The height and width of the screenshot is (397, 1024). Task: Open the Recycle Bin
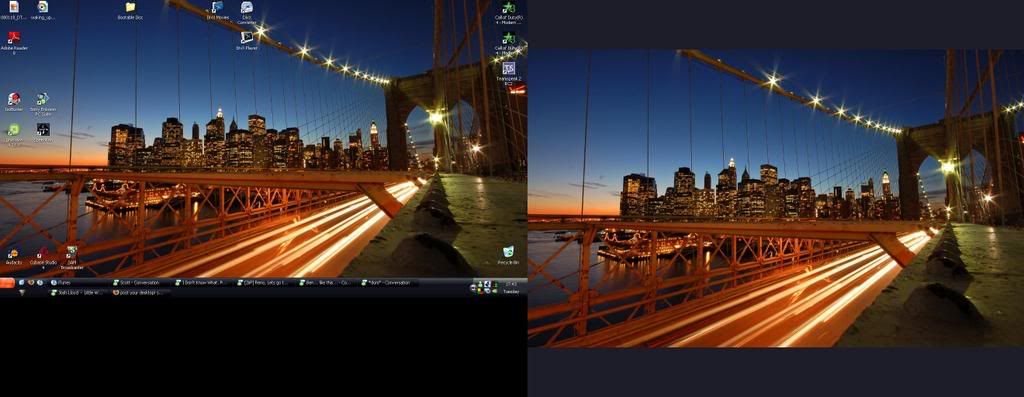pyautogui.click(x=508, y=255)
